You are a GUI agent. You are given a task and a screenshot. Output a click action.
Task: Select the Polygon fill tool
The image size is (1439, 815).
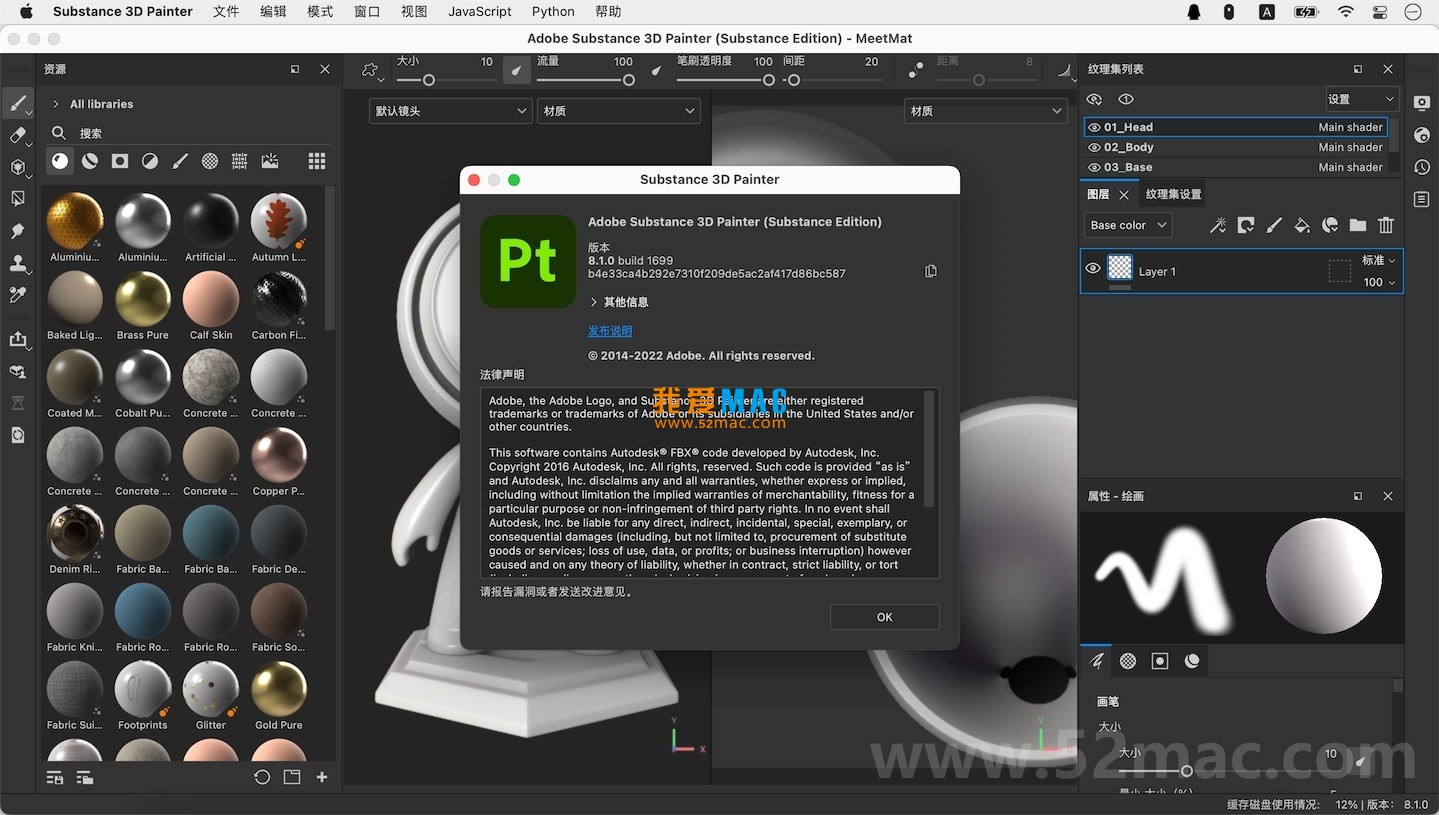click(18, 199)
